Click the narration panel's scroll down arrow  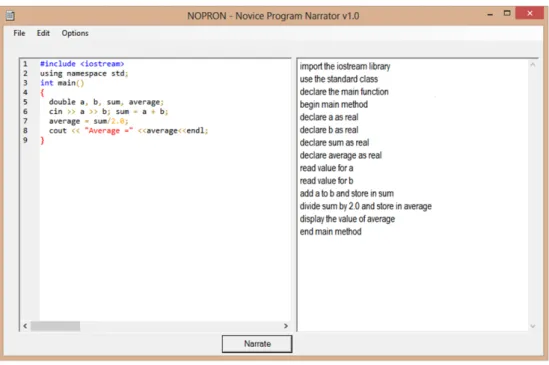(533, 326)
